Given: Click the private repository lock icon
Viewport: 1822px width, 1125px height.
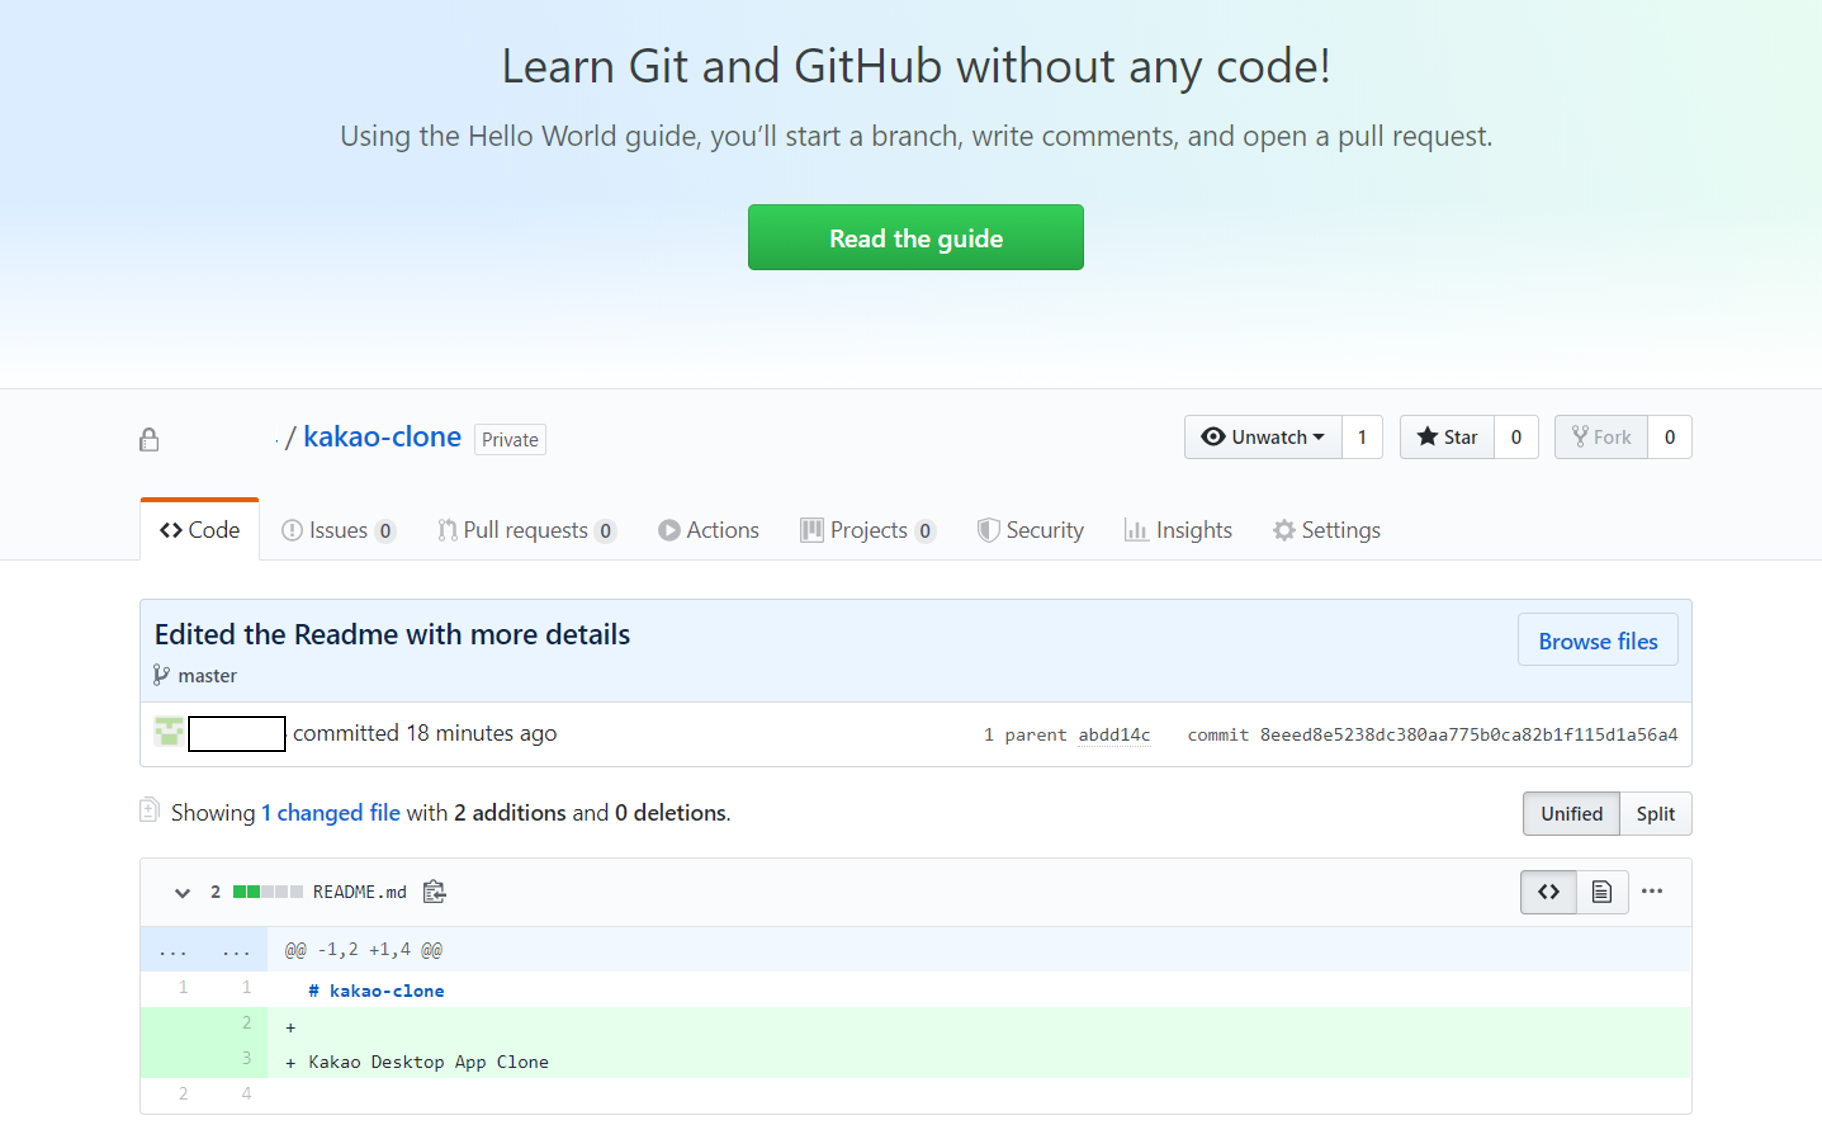Looking at the screenshot, I should click(x=149, y=439).
